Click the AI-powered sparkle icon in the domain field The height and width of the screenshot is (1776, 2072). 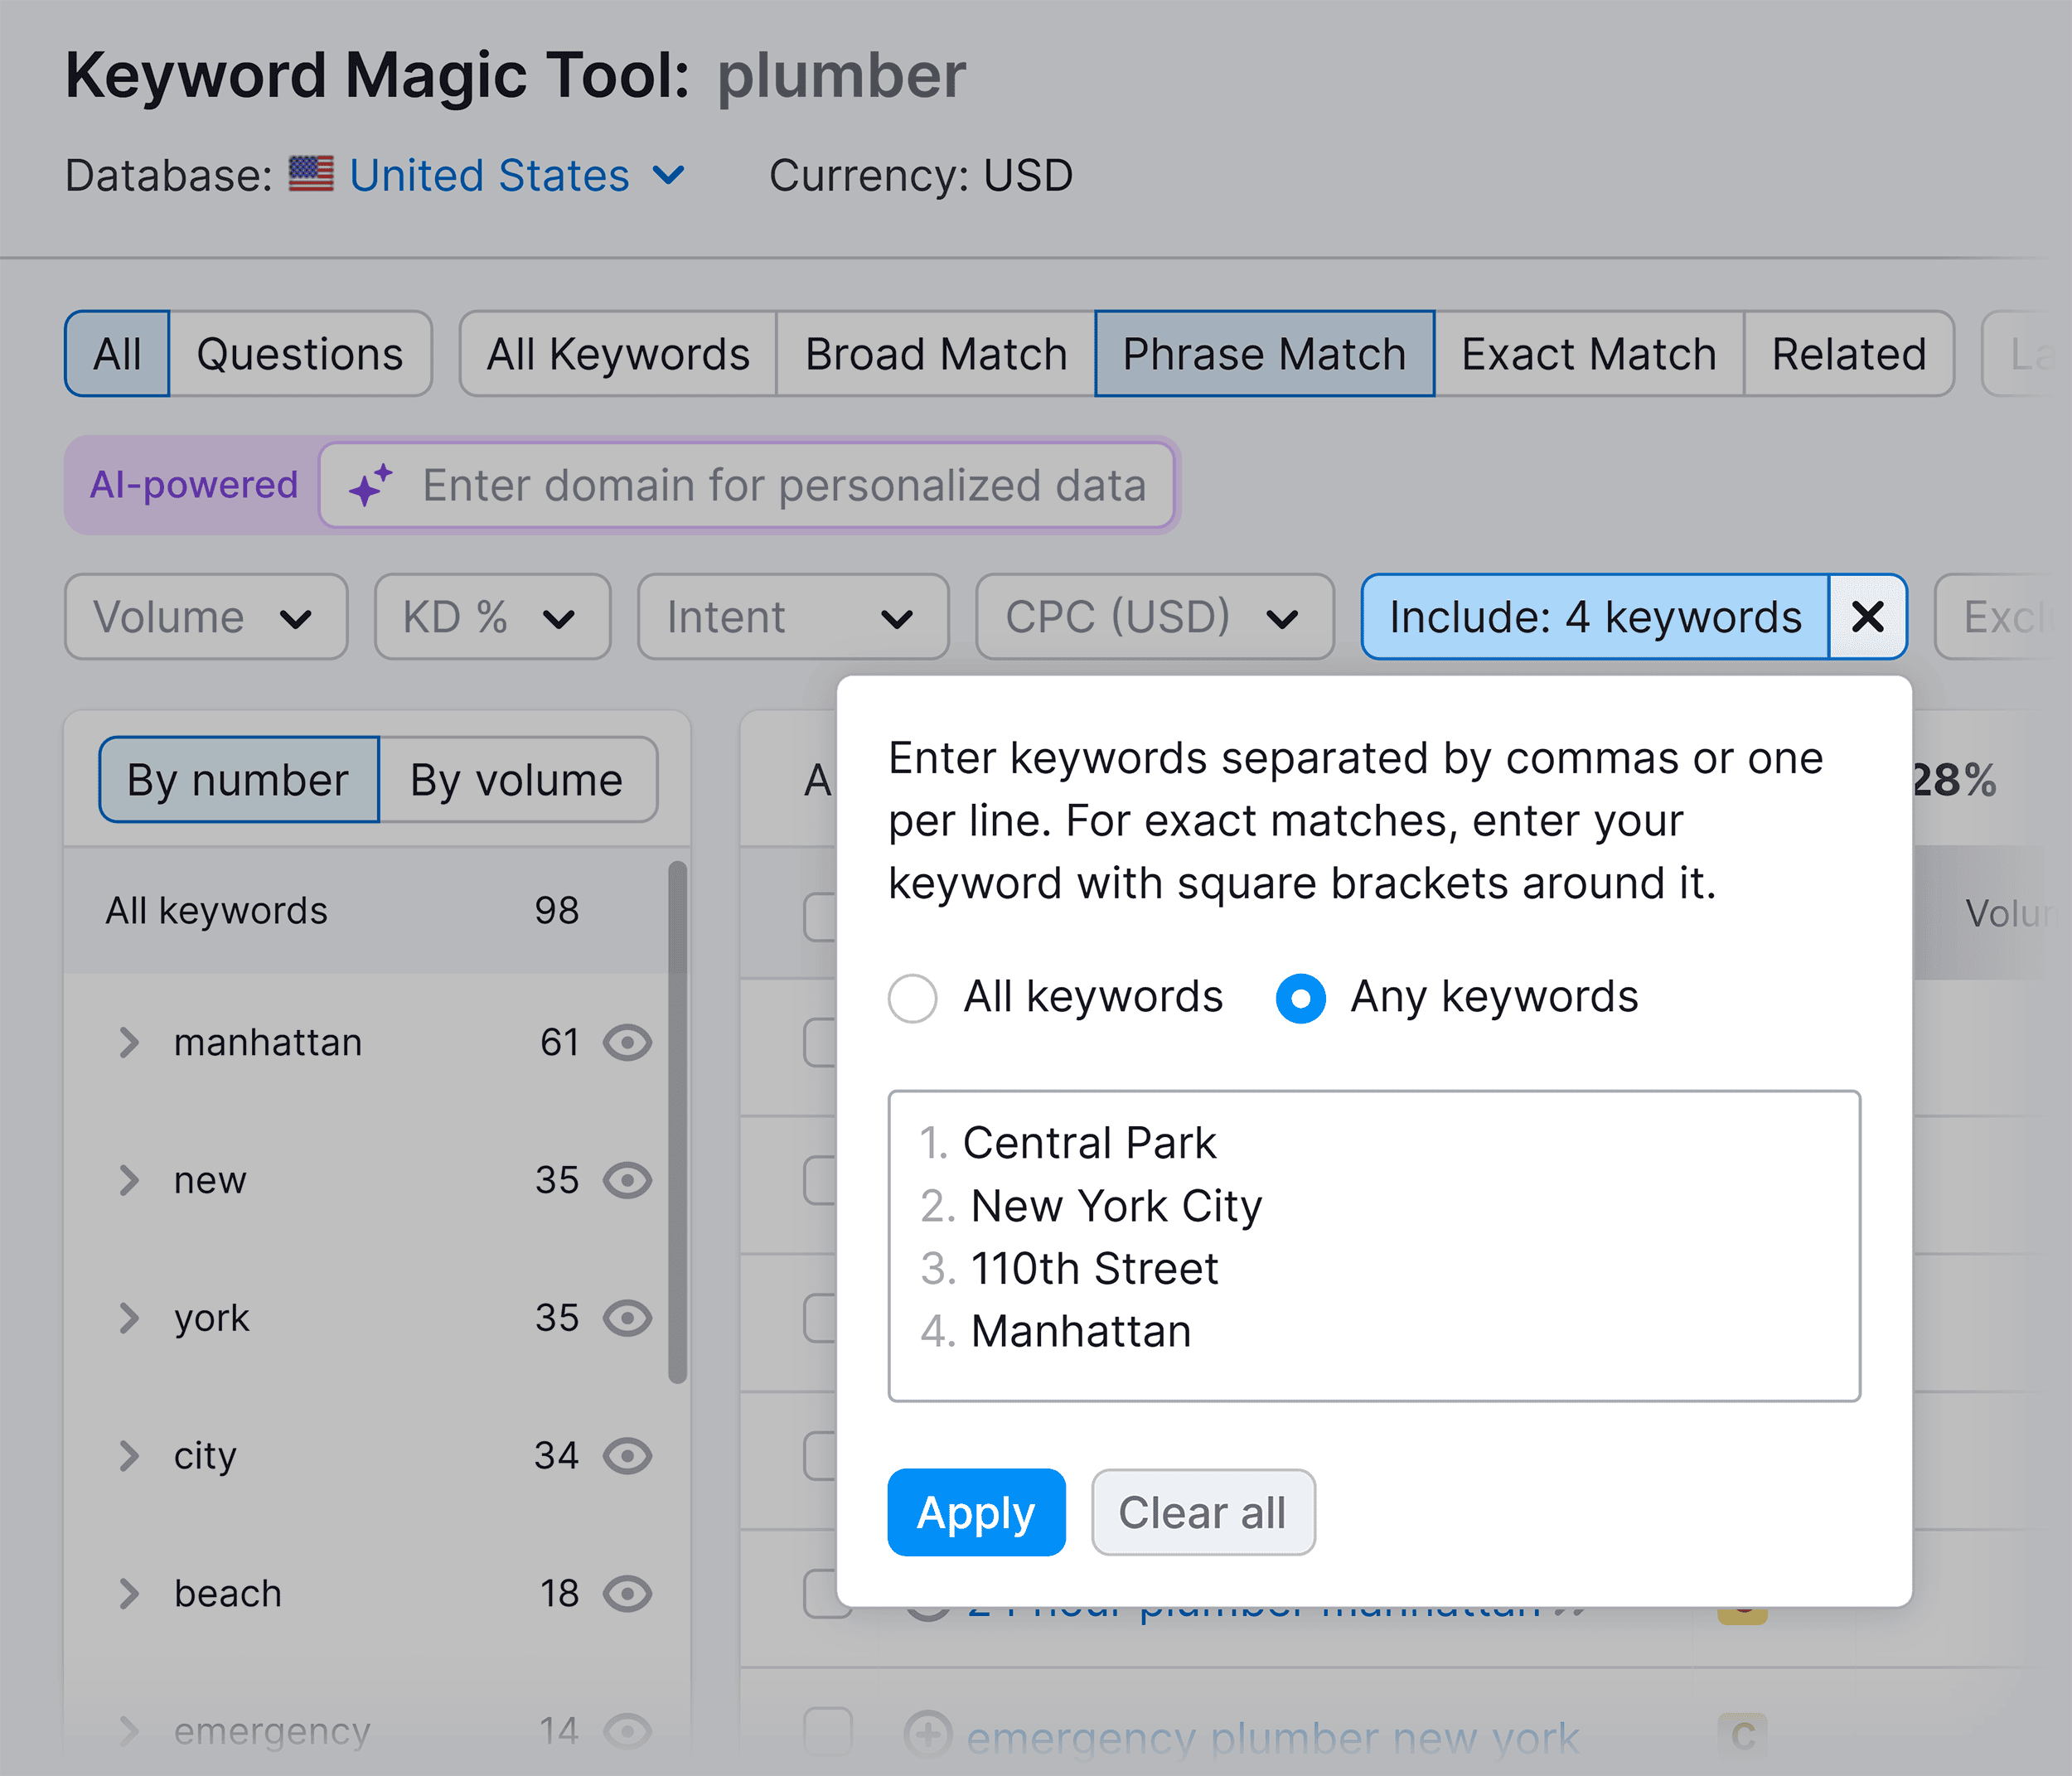[x=371, y=486]
